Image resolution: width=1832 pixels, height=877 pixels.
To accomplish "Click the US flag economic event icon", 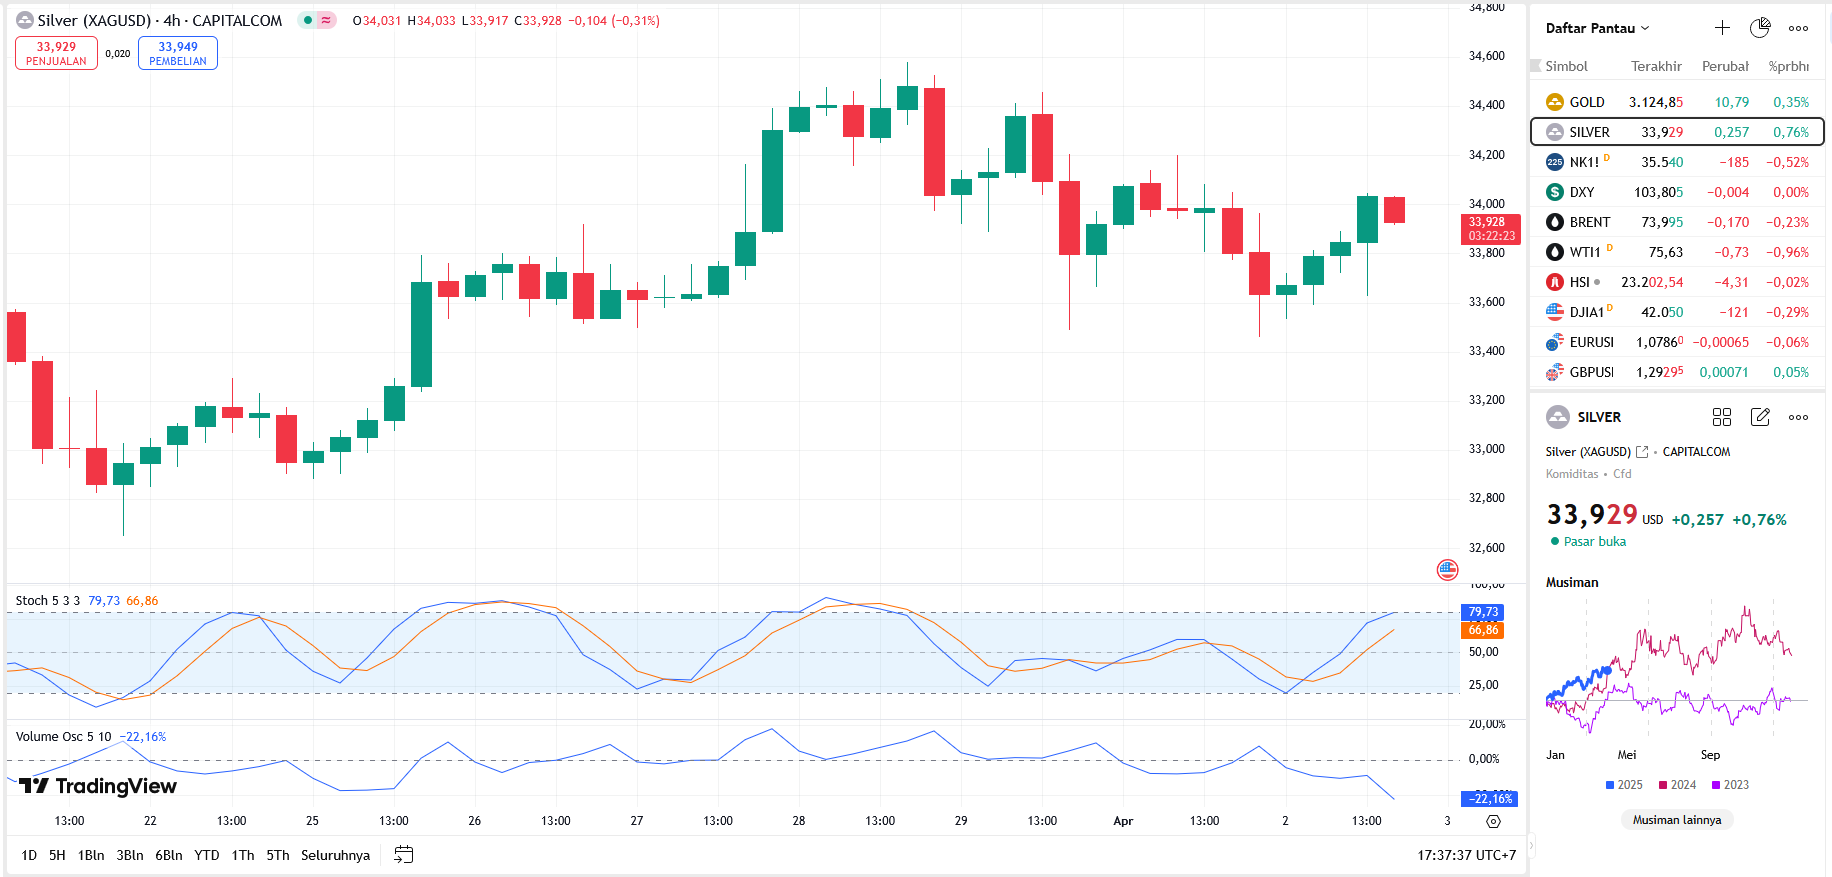I will click(1447, 570).
